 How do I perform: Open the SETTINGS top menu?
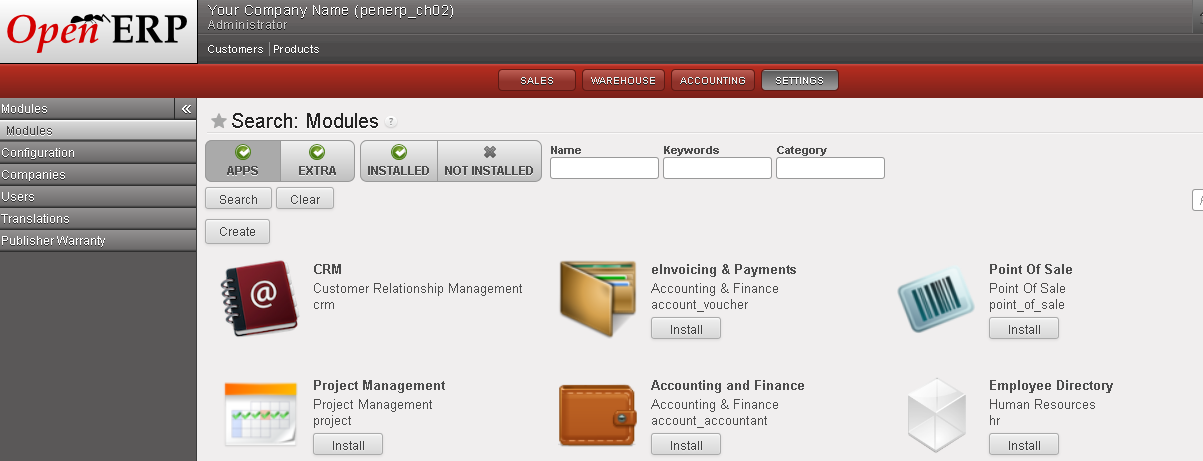tap(799, 80)
